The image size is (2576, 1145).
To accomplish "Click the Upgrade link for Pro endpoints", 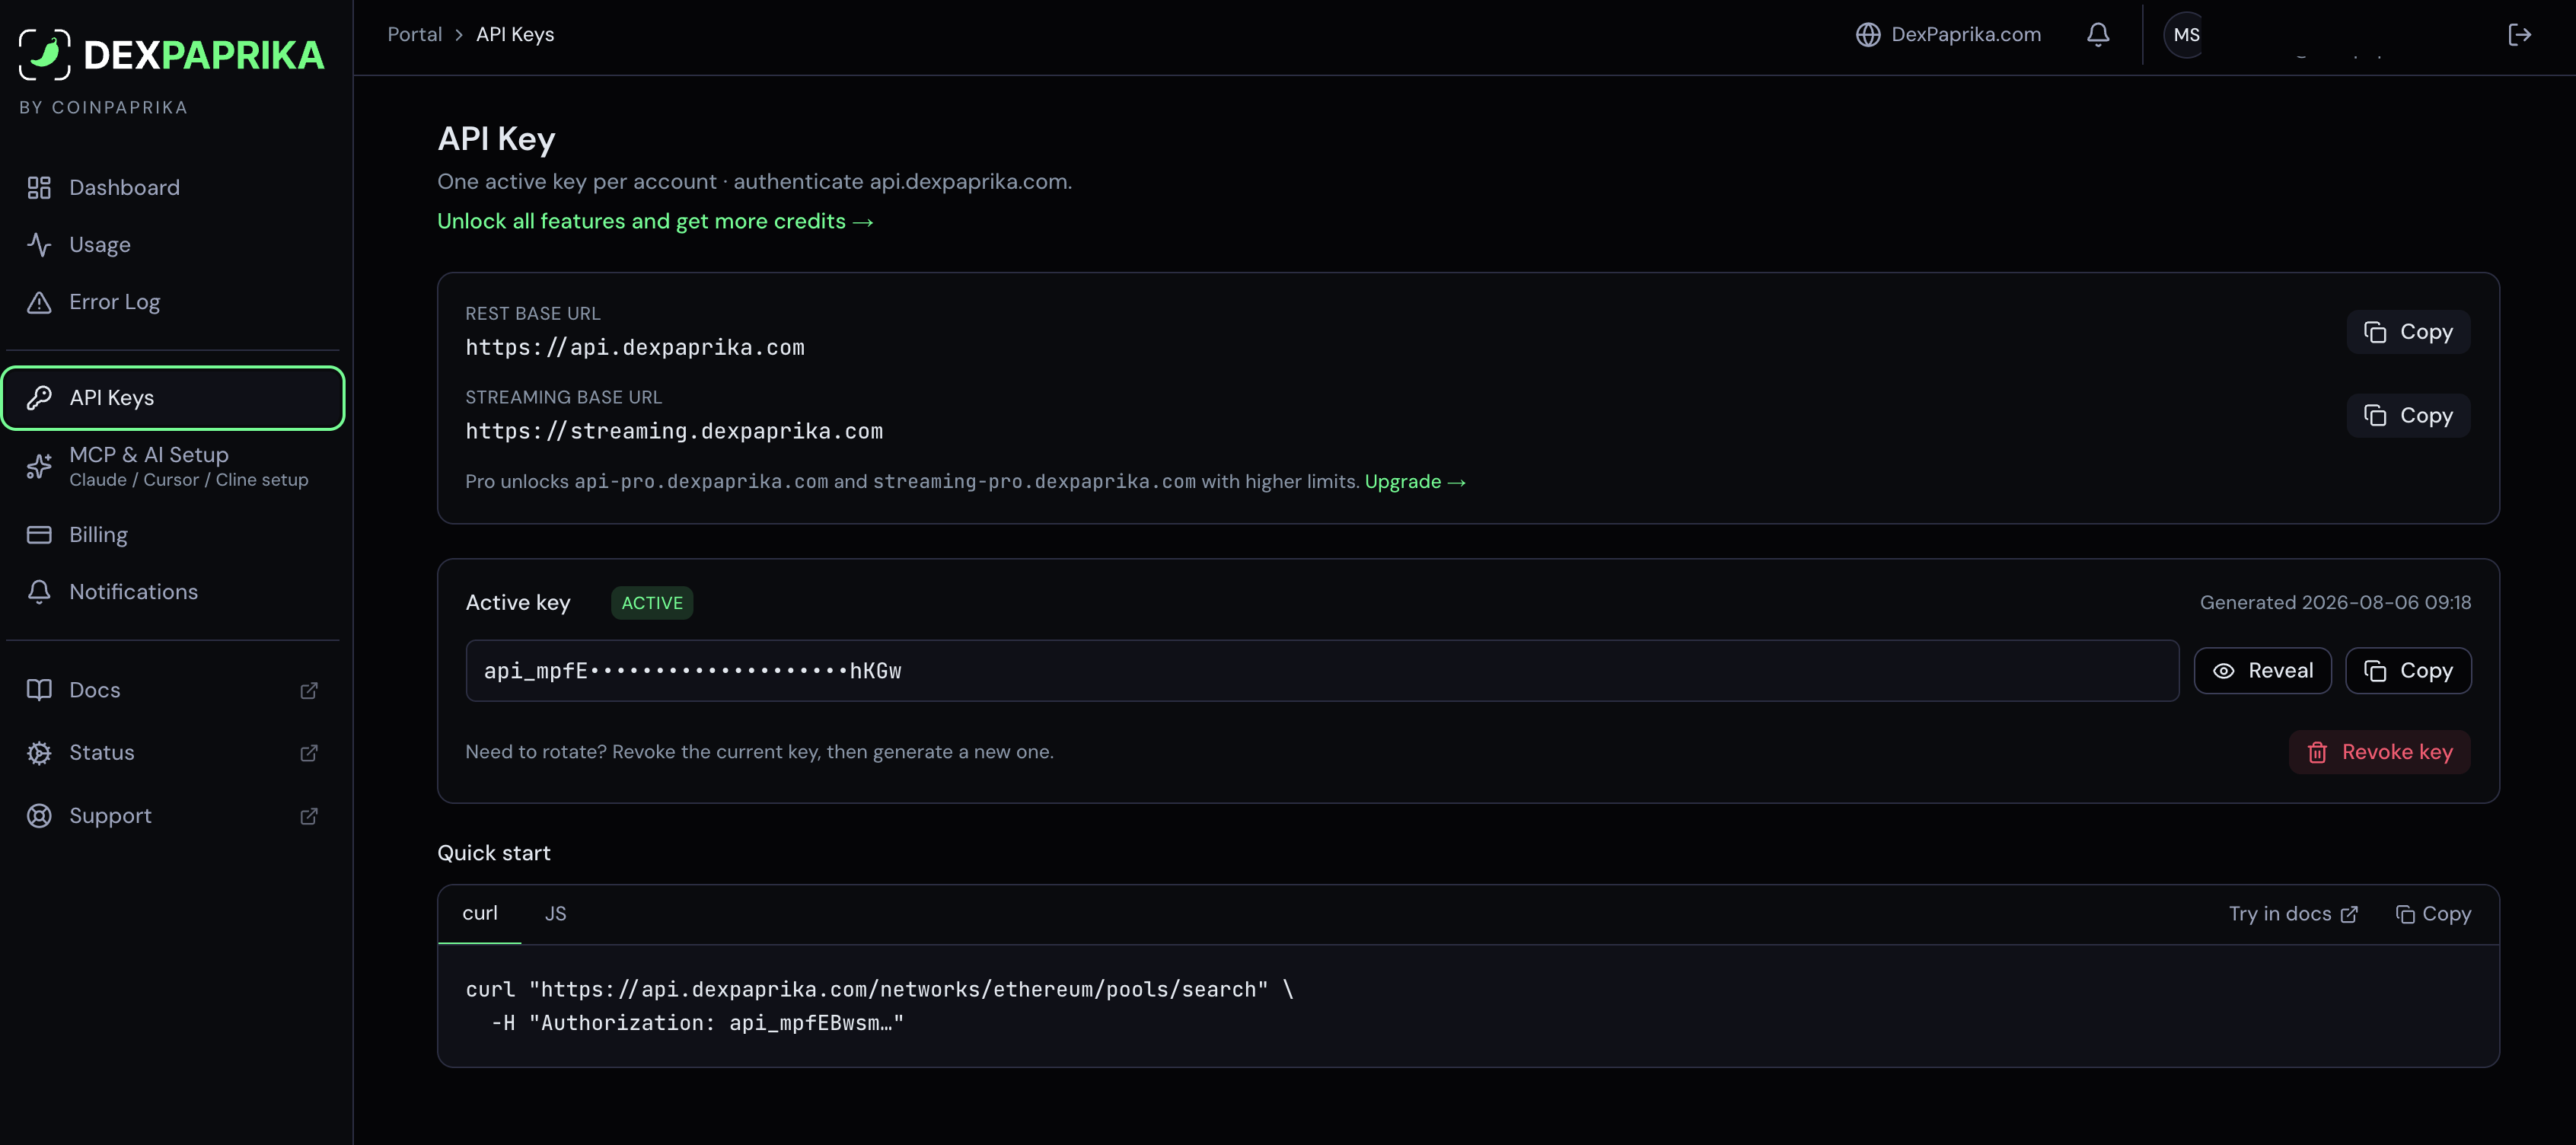I will click(x=1415, y=482).
